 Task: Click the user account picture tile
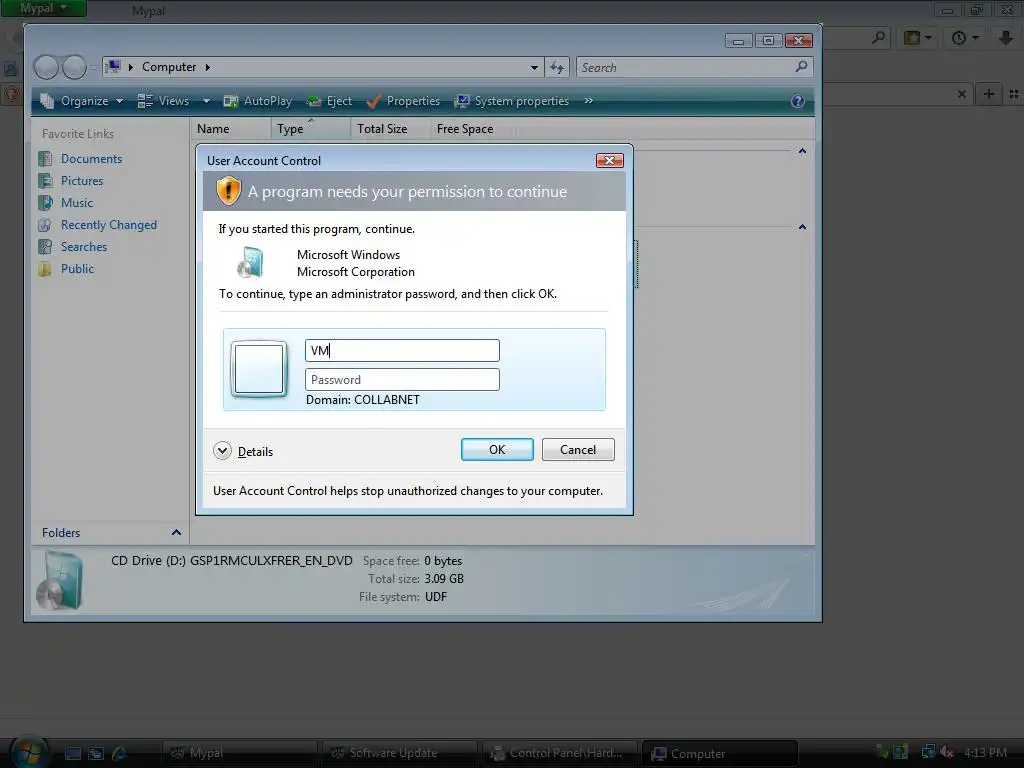259,369
